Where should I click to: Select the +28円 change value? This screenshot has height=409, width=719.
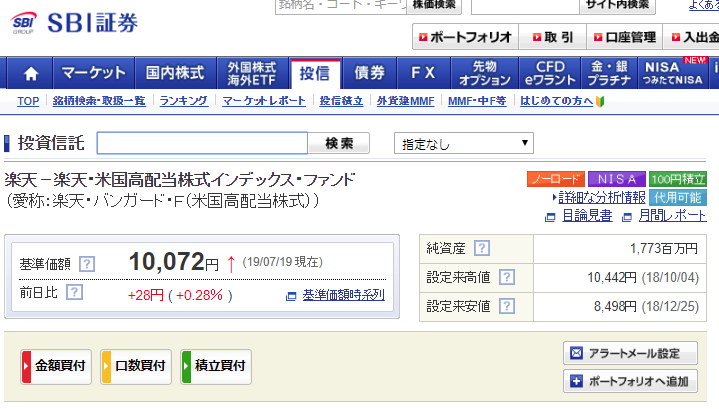146,295
